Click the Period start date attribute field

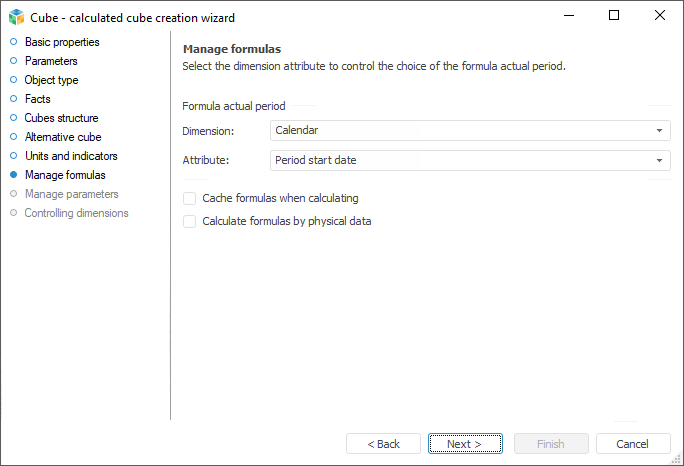pos(460,160)
